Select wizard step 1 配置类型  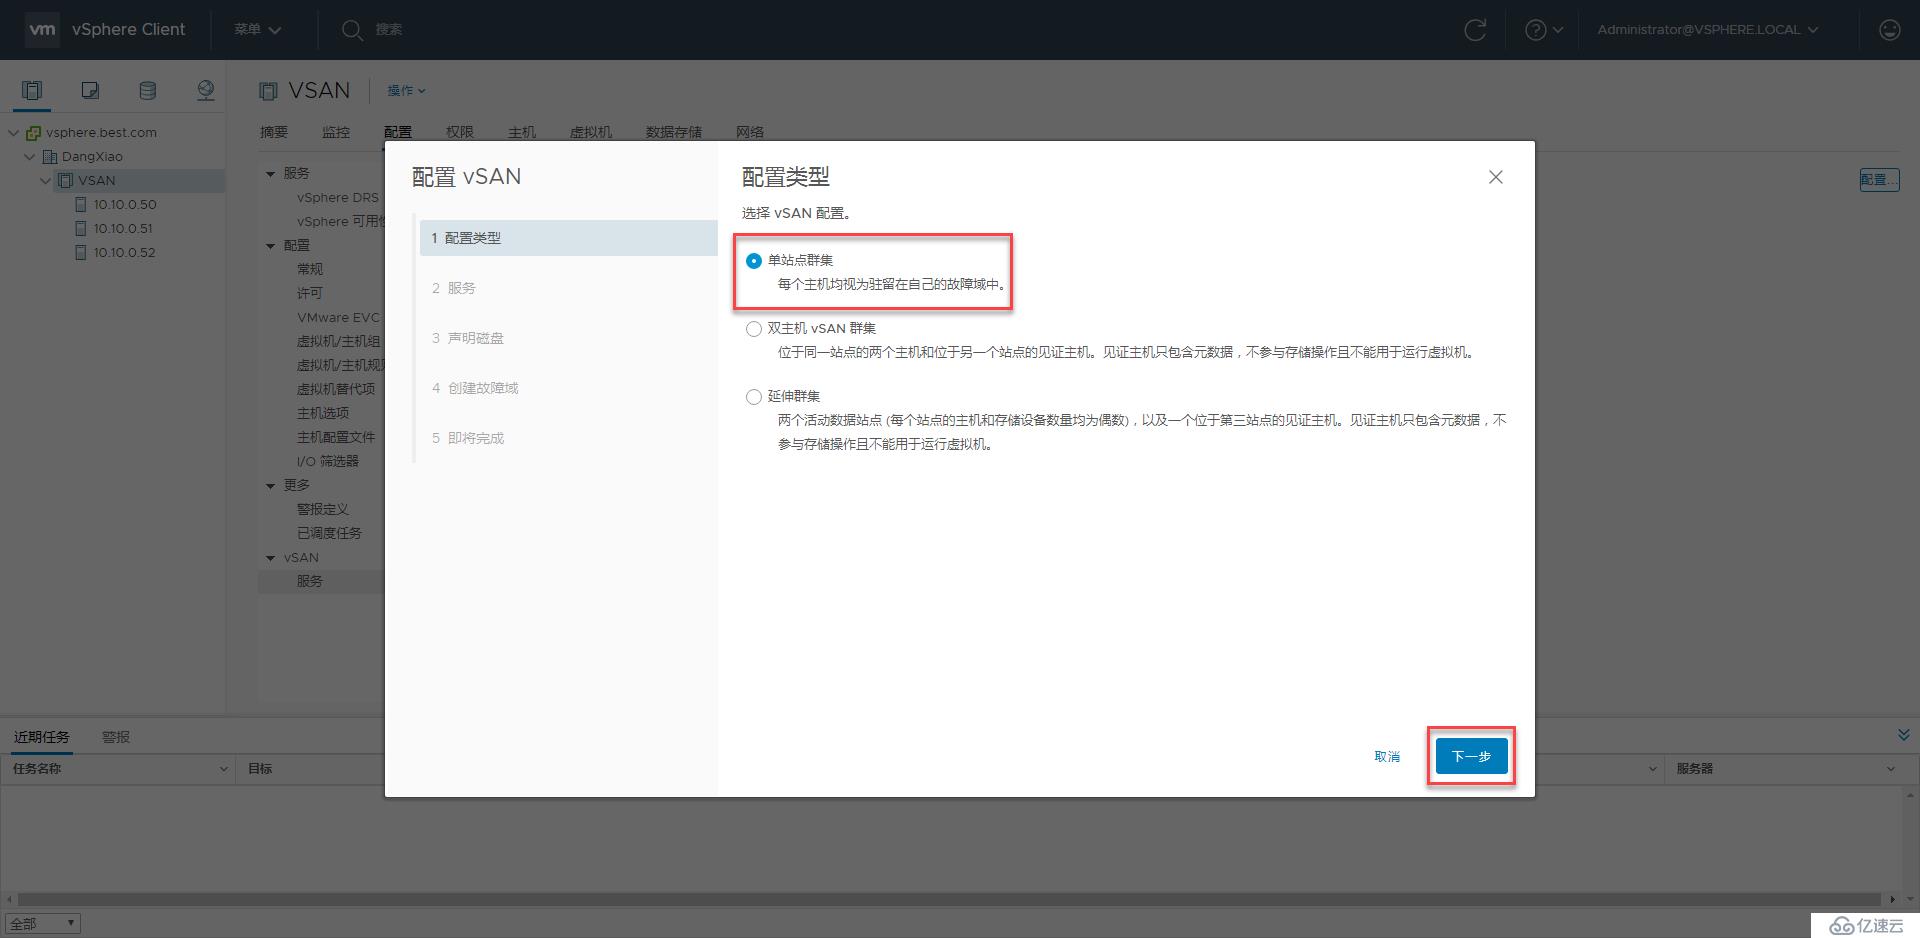click(x=568, y=238)
